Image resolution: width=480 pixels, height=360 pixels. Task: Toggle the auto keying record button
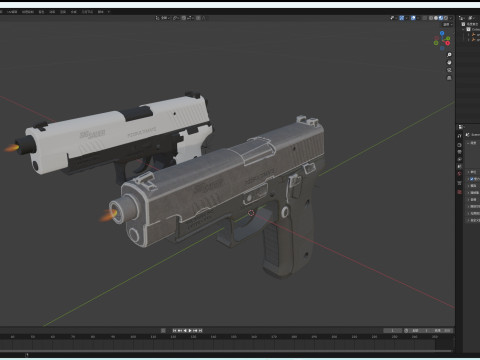tap(163, 331)
